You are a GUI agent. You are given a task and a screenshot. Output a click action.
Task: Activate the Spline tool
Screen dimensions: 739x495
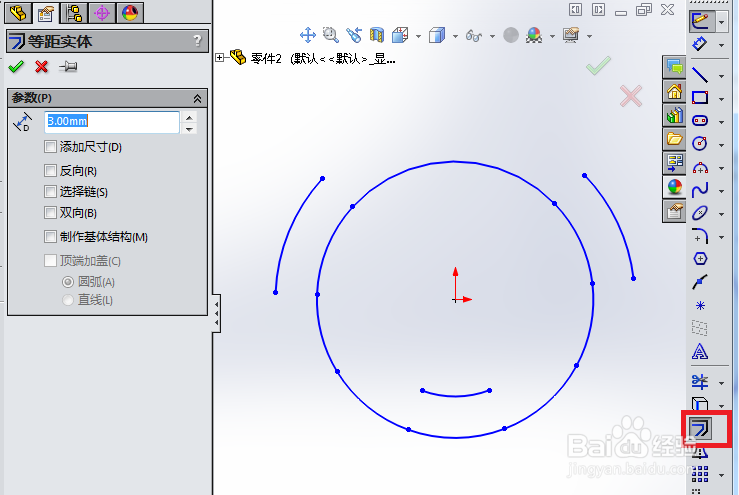[x=700, y=190]
